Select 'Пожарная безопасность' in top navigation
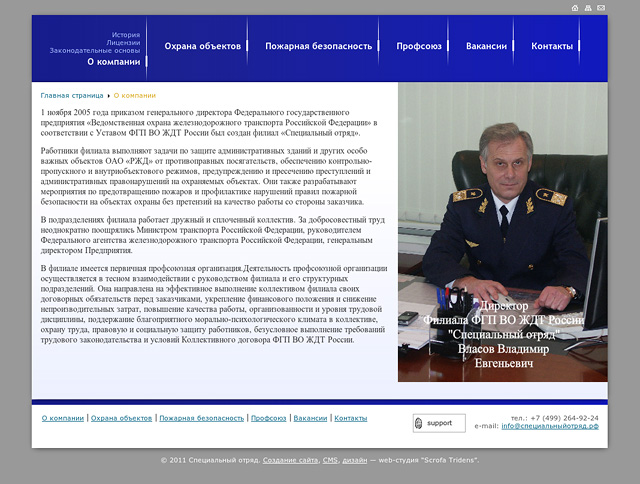Image resolution: width=640 pixels, height=484 pixels. click(x=318, y=47)
